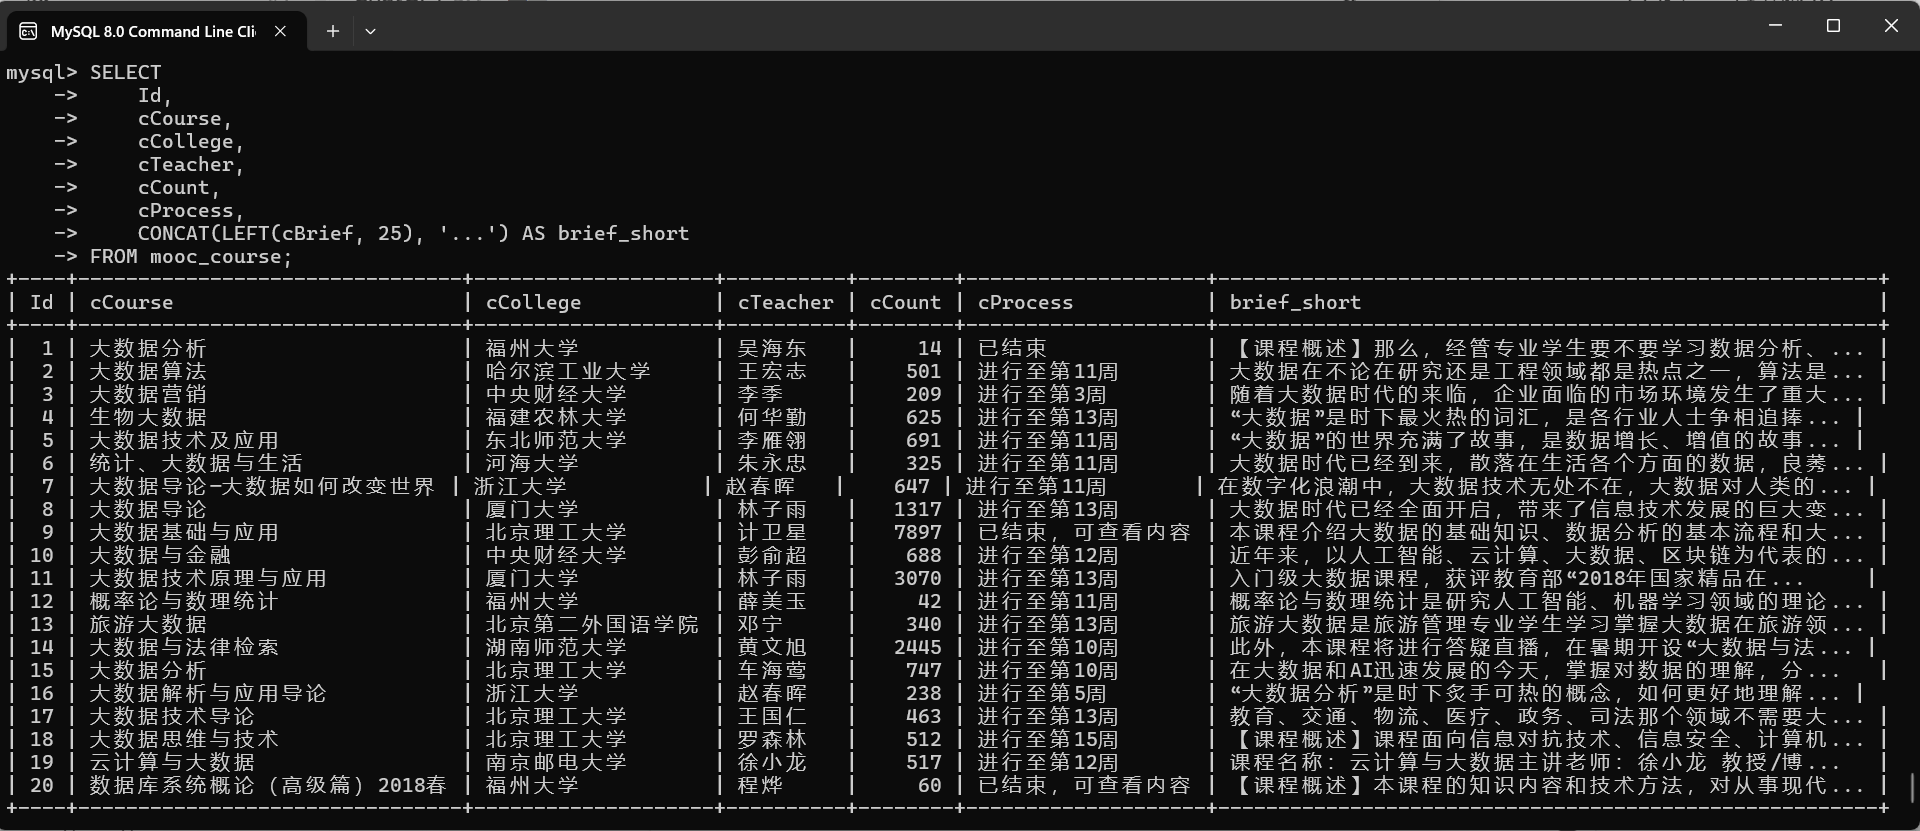Click the cTeacher column header
The height and width of the screenshot is (831, 1920).
(x=785, y=302)
